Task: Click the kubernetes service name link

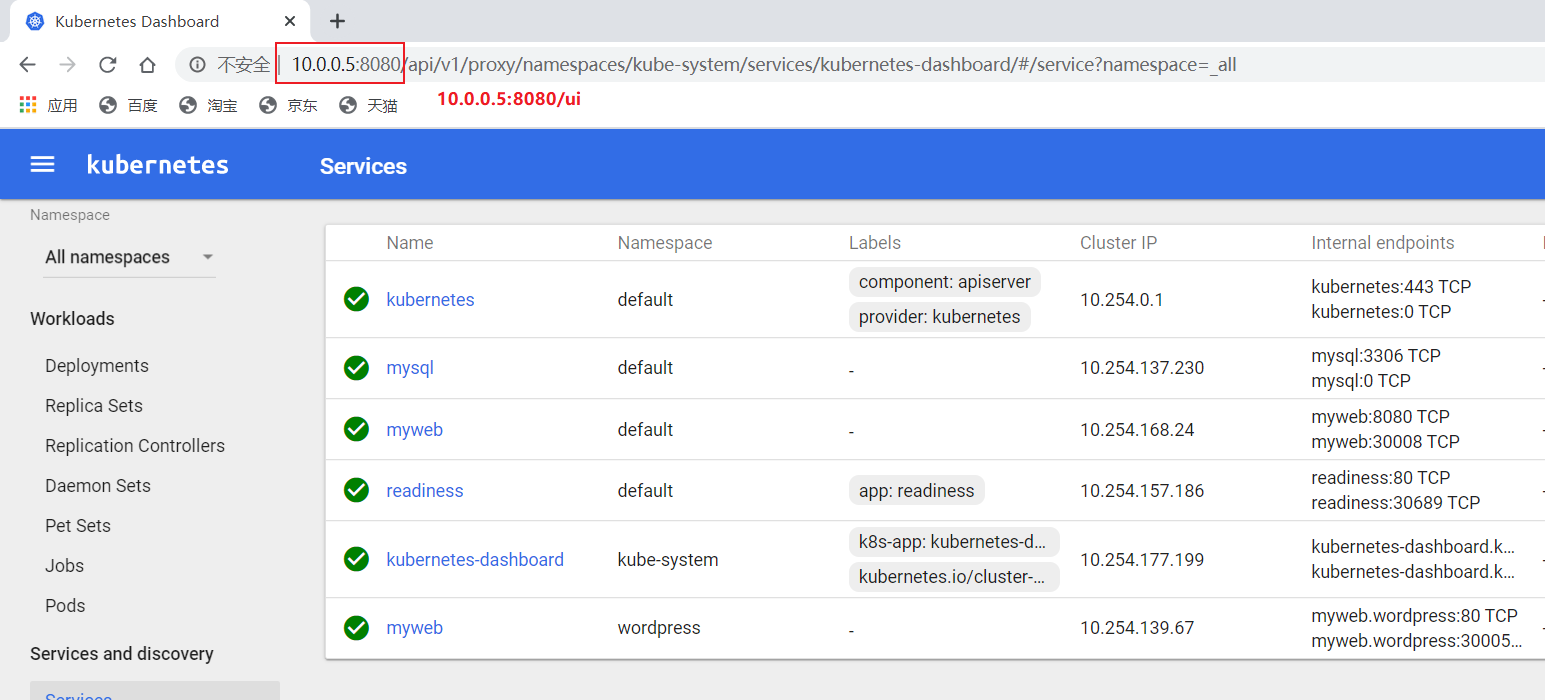Action: pyautogui.click(x=430, y=300)
